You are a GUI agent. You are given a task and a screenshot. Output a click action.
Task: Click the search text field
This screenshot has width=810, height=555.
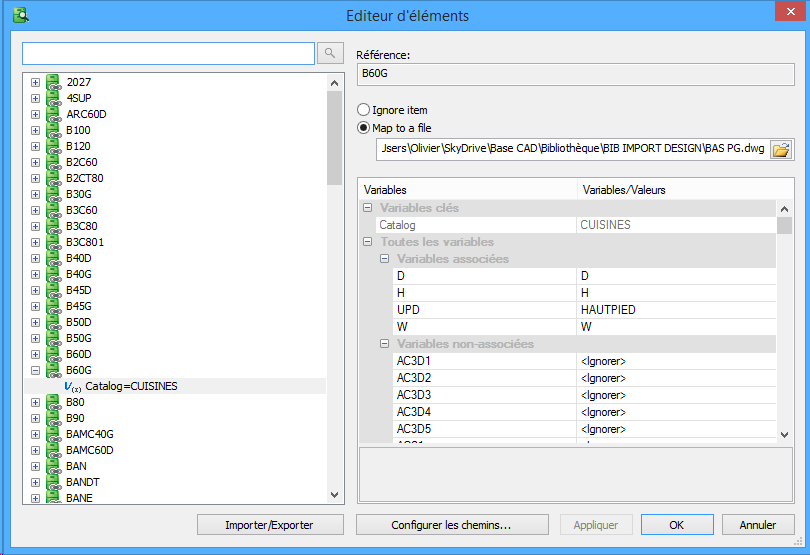(x=168, y=53)
